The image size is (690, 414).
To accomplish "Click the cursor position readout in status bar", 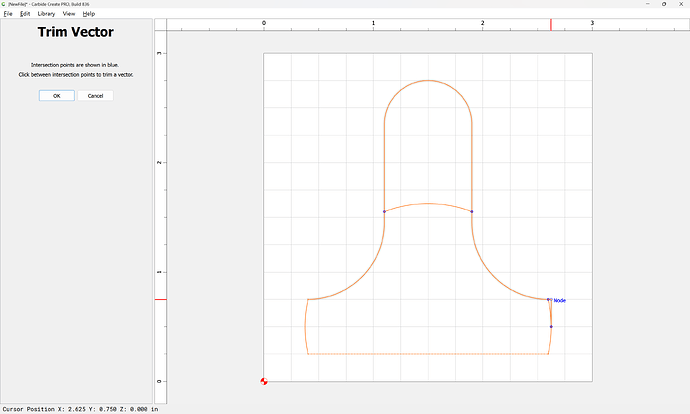I will (x=80, y=408).
